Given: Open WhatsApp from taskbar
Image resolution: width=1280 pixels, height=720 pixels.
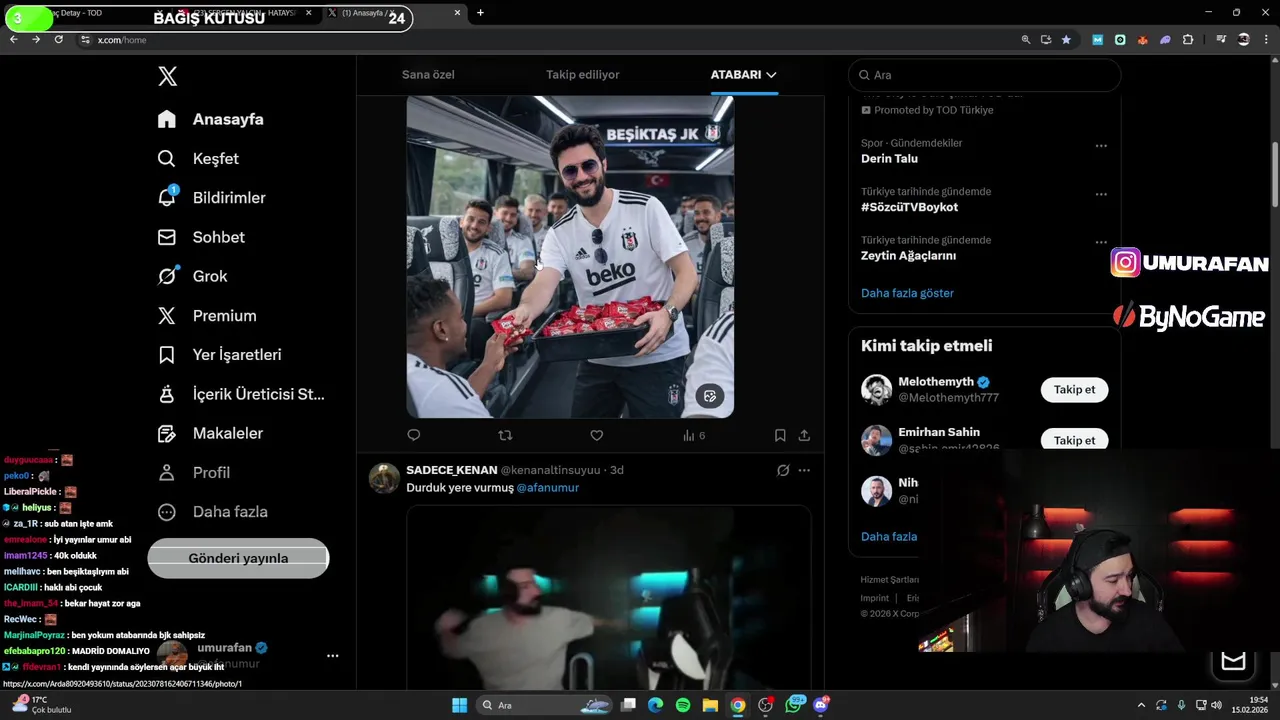Looking at the screenshot, I should [x=794, y=705].
